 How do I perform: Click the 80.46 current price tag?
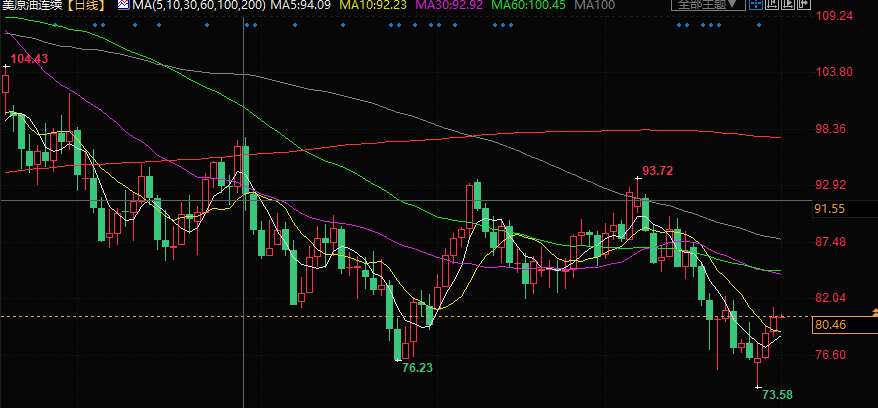click(x=831, y=325)
